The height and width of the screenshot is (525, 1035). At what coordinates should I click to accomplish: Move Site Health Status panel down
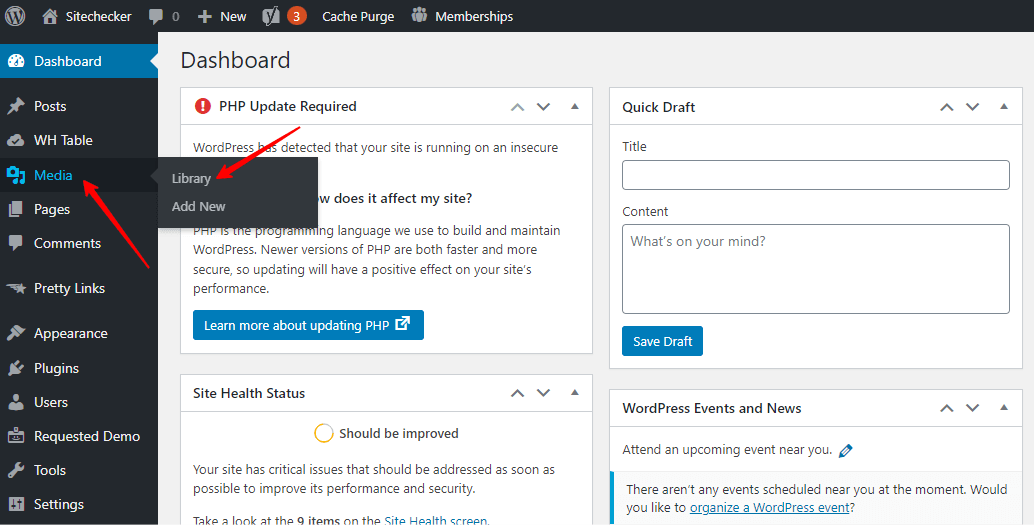543,393
